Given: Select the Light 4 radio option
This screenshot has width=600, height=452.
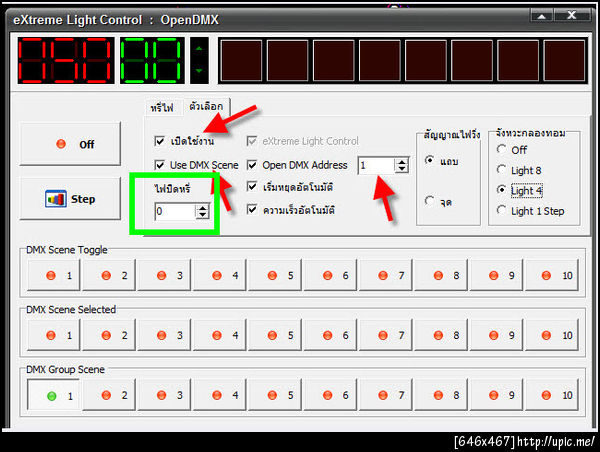Looking at the screenshot, I should [501, 189].
